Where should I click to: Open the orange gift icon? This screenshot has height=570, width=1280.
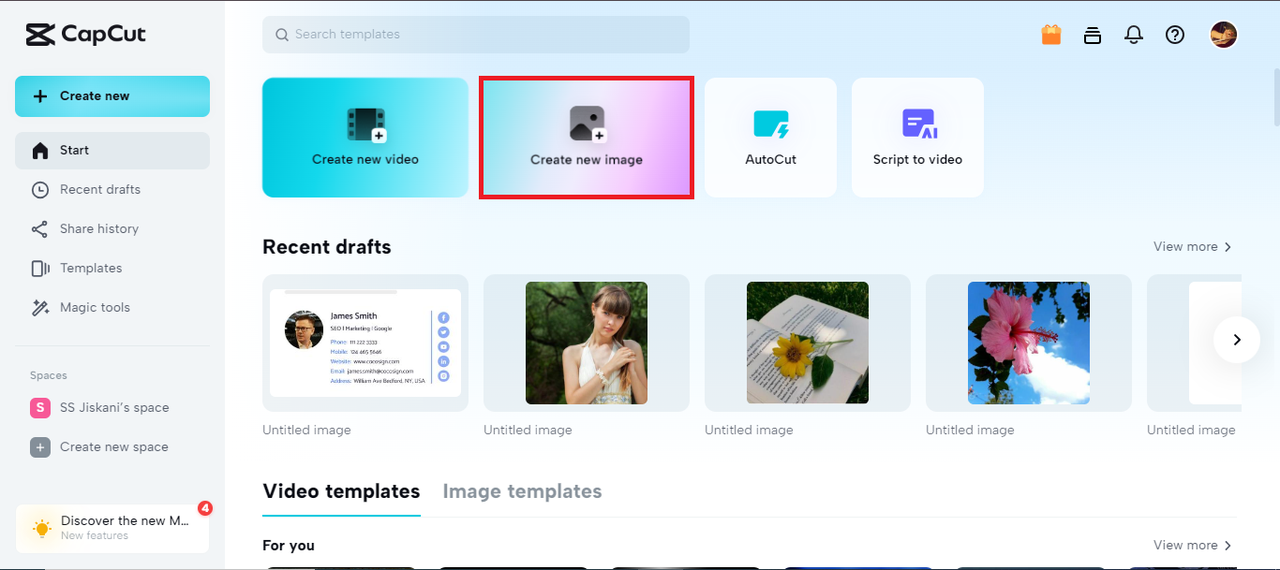pos(1051,34)
